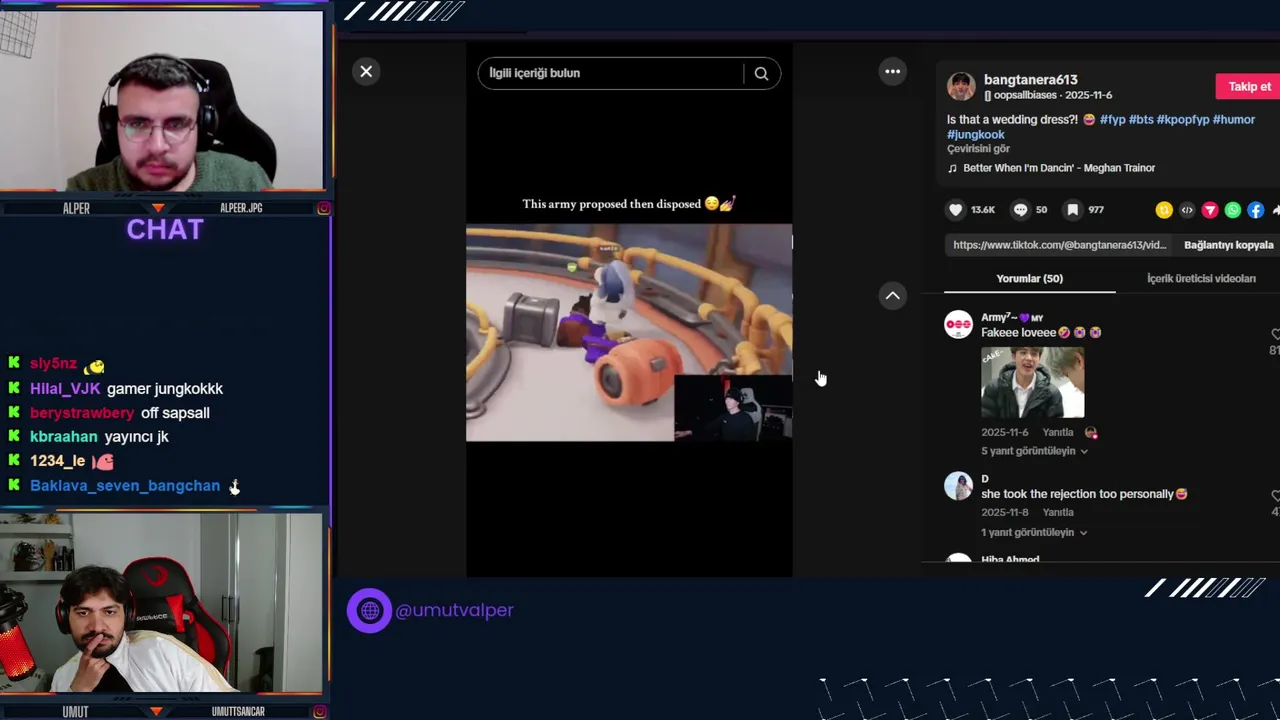The height and width of the screenshot is (720, 1280).
Task: Open the #fyp hashtag
Action: coord(1112,119)
